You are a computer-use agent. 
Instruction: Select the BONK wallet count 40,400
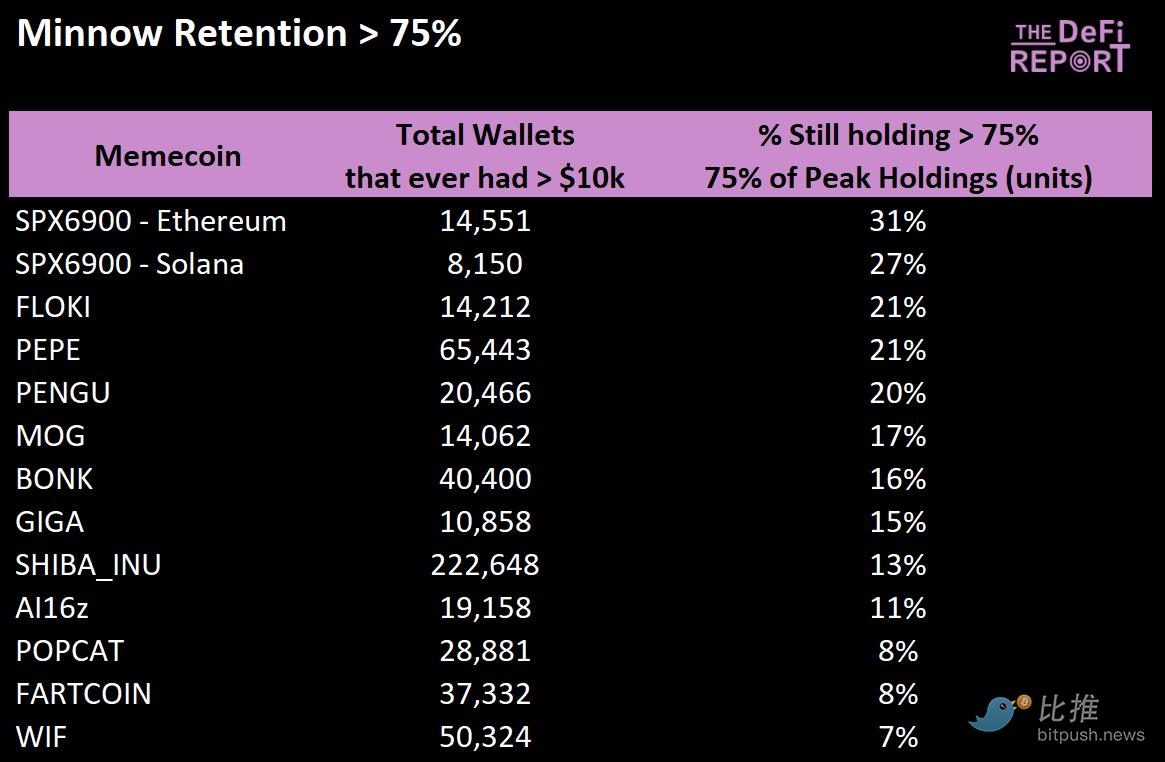click(x=485, y=479)
